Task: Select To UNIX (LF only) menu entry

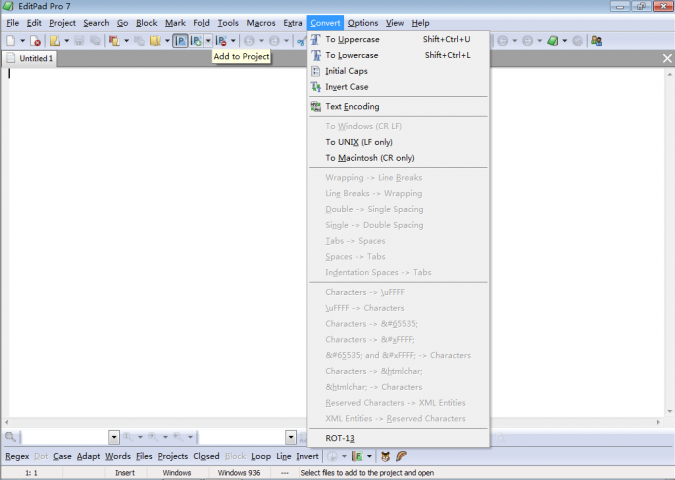Action: 358,142
